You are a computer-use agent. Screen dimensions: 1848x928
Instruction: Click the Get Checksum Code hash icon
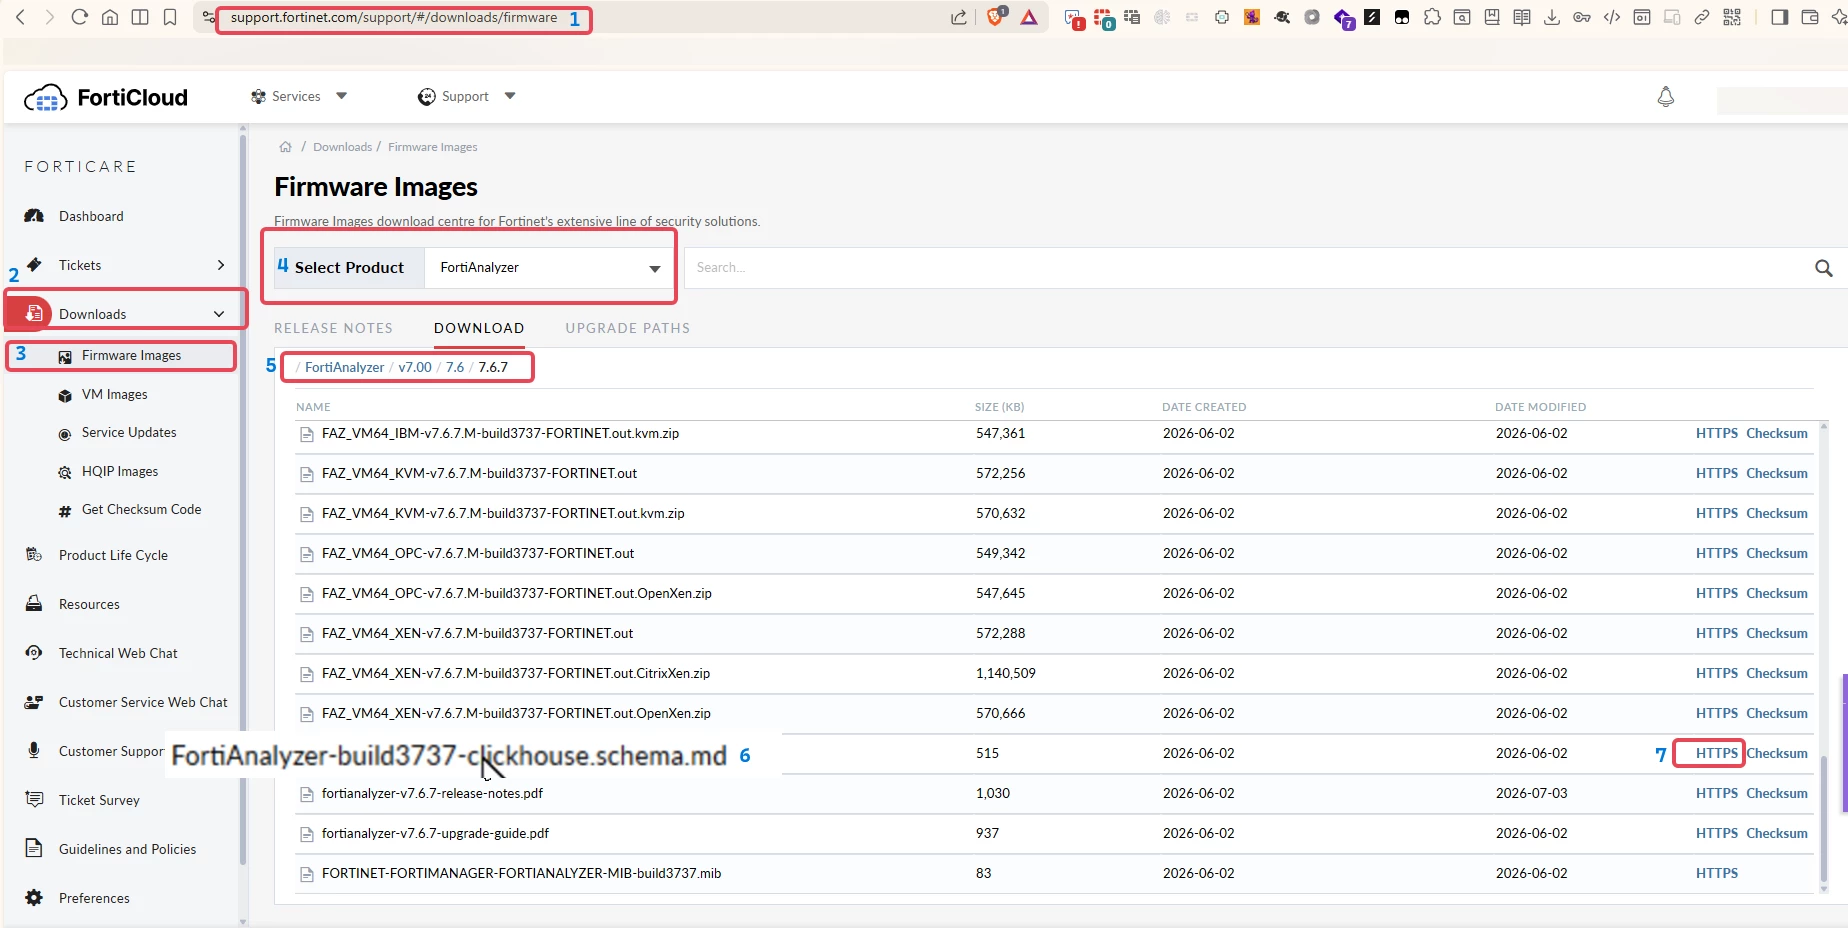(x=65, y=511)
